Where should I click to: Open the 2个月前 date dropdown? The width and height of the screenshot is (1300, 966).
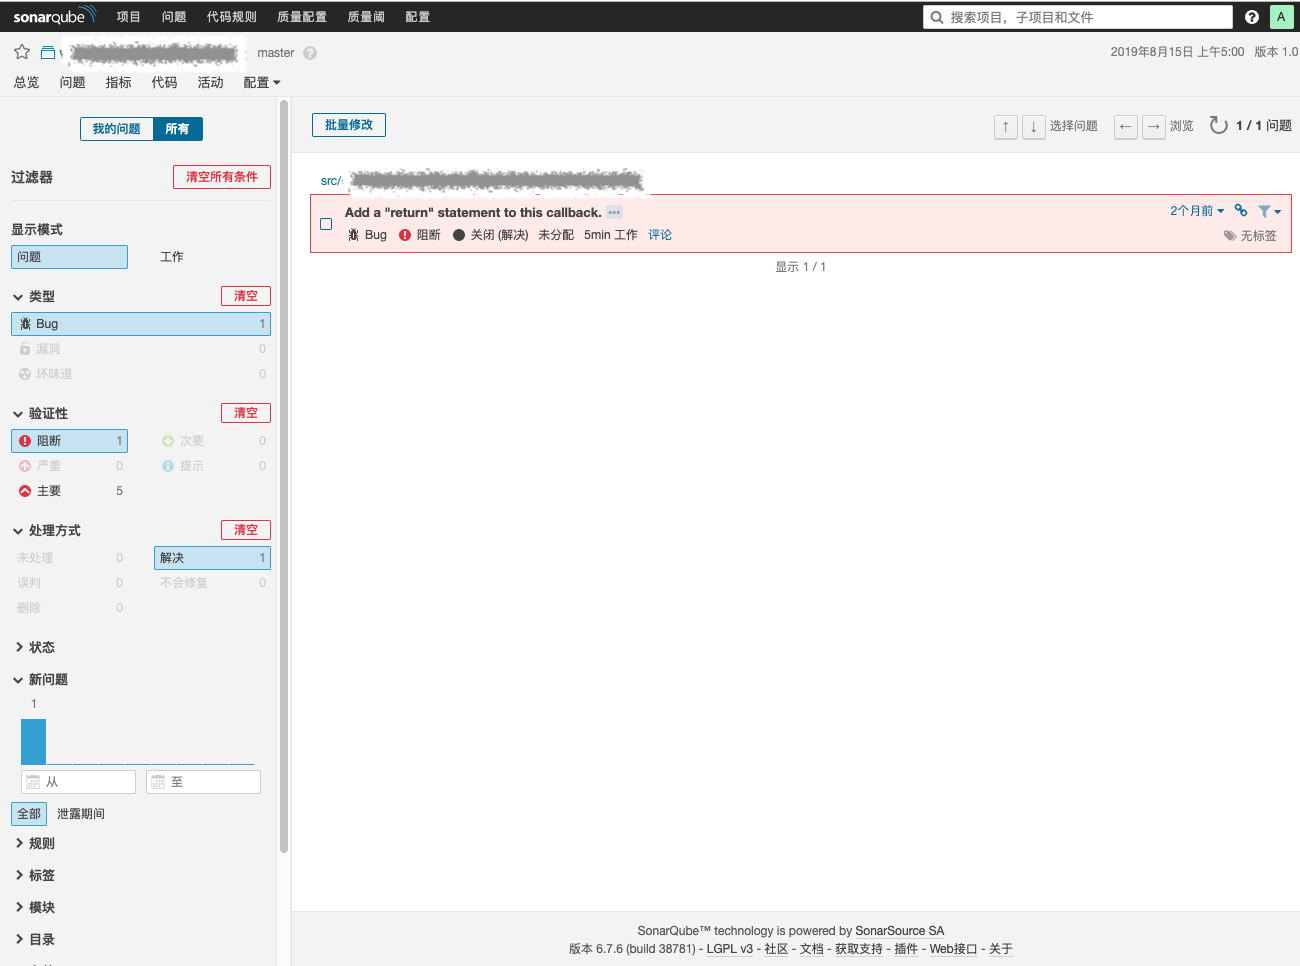pos(1197,211)
